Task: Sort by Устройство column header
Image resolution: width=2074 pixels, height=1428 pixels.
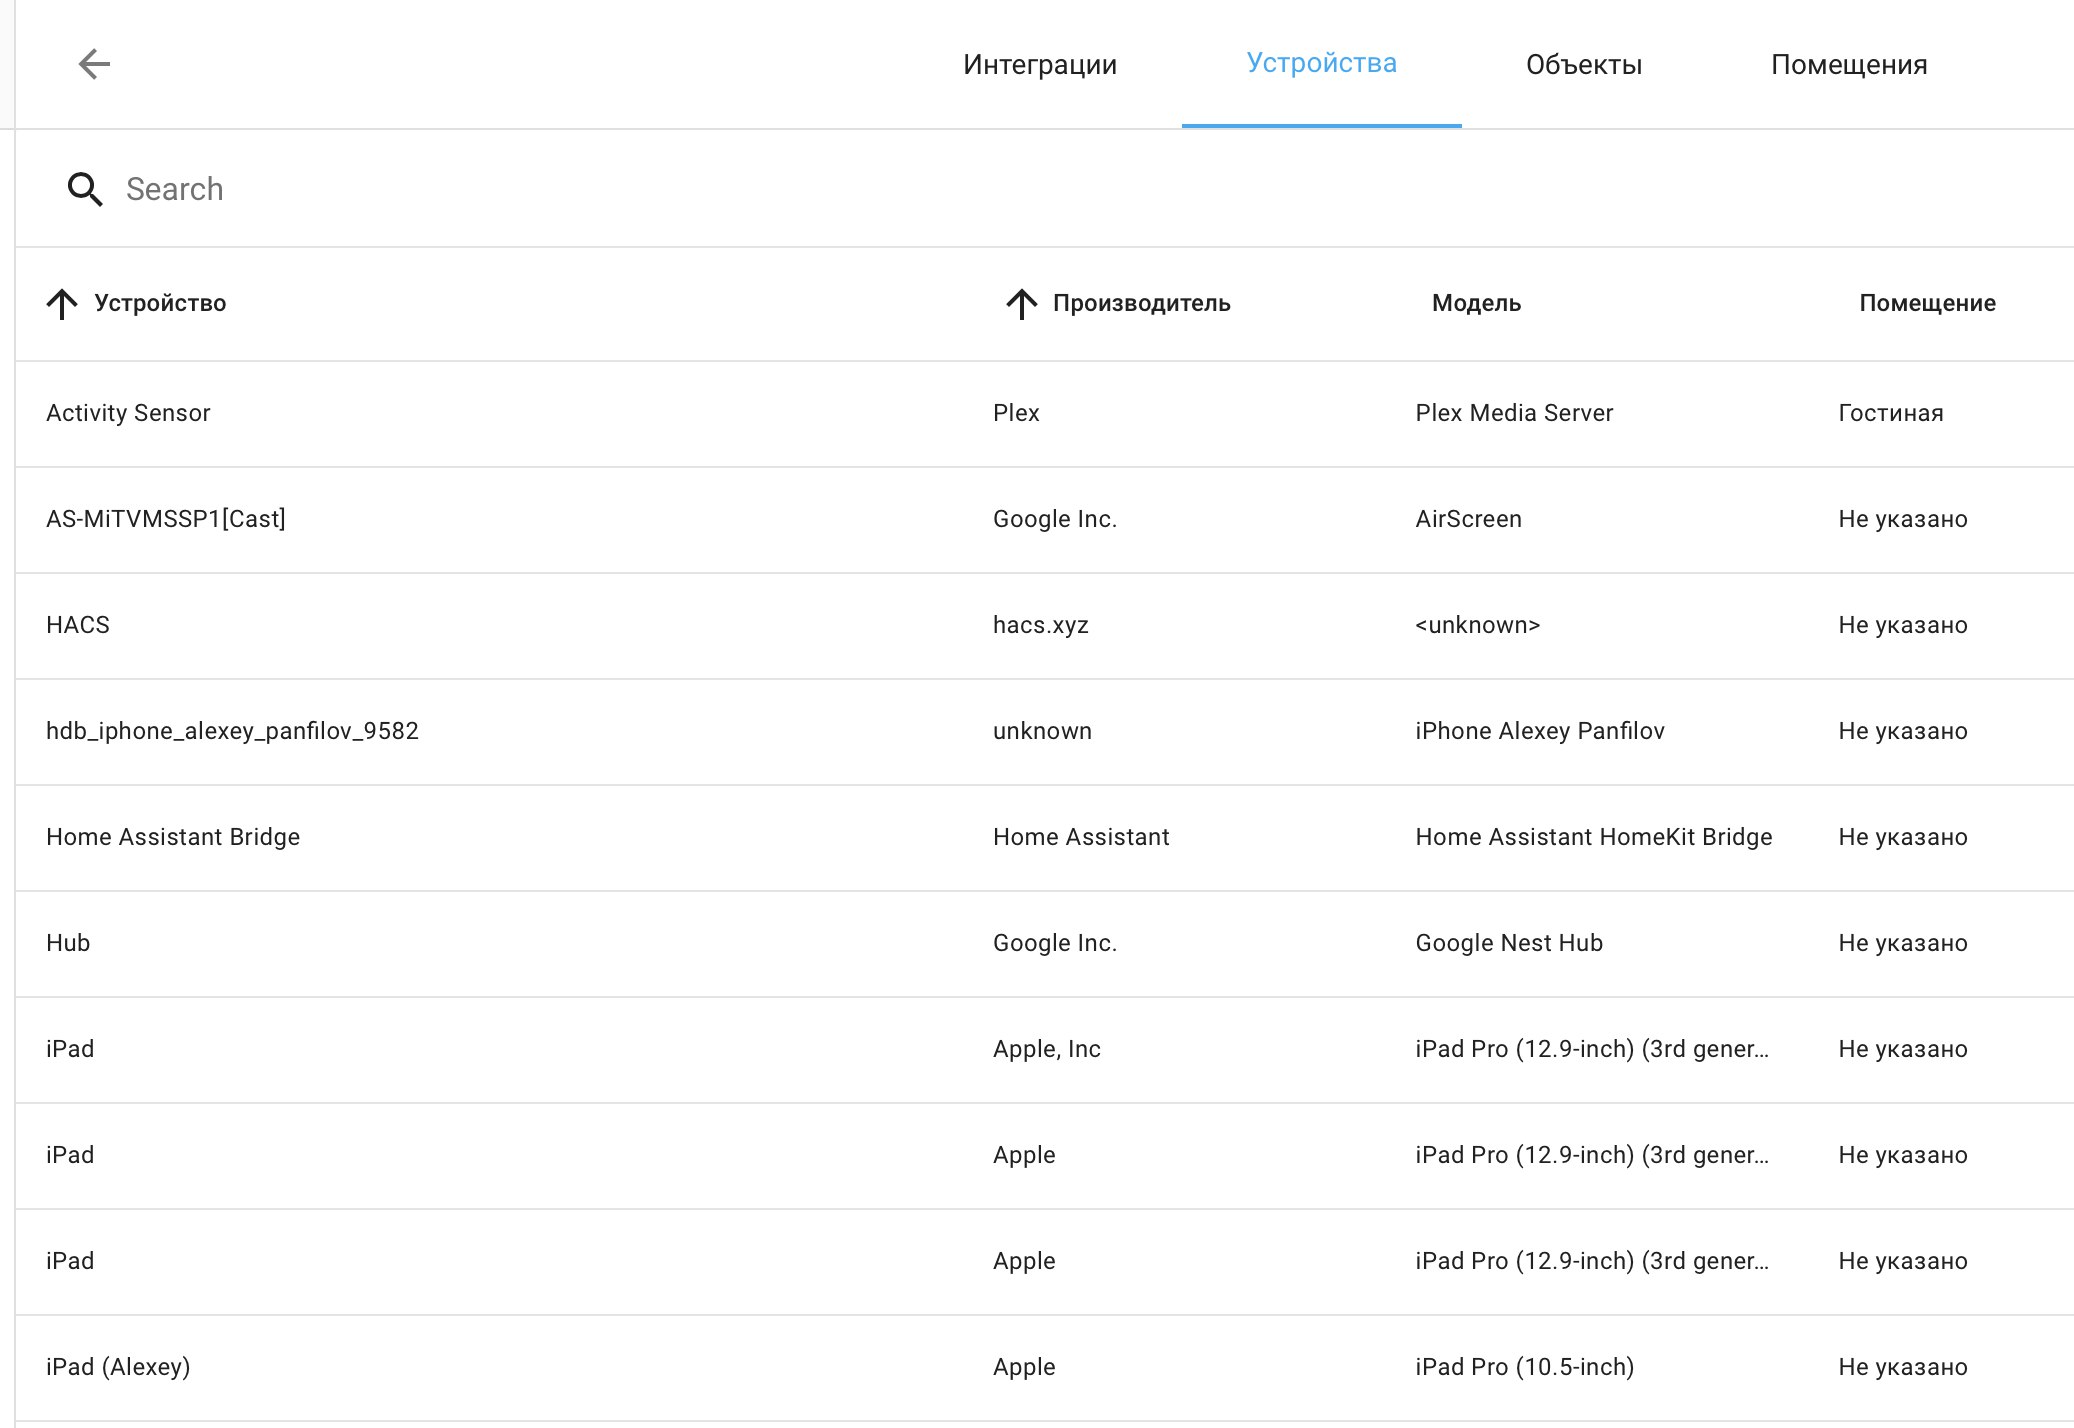Action: 160,303
